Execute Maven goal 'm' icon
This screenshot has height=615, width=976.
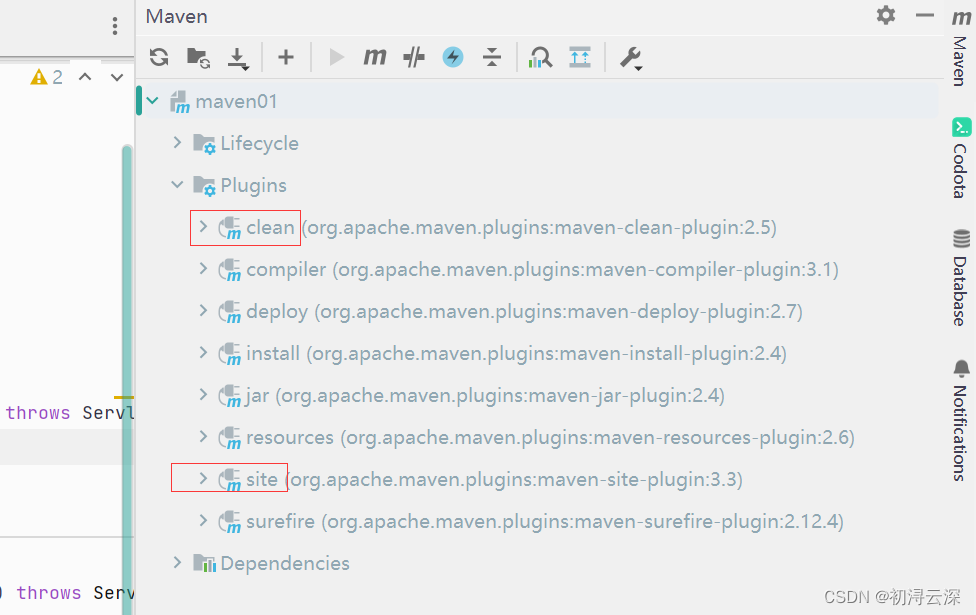(x=375, y=57)
